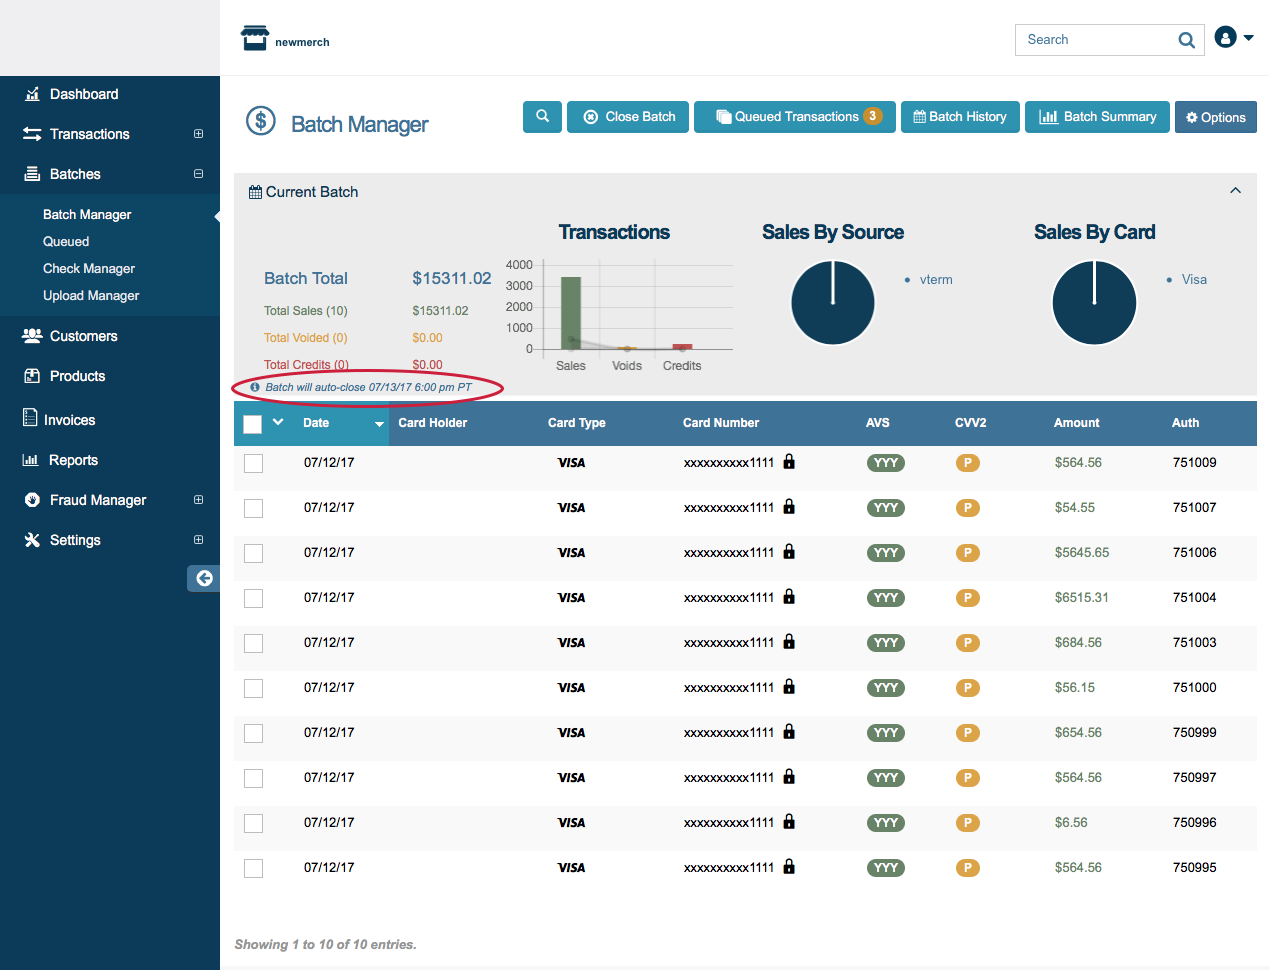
Task: Click the lock icon on the $564.56 row with auth 751009
Action: (x=789, y=462)
